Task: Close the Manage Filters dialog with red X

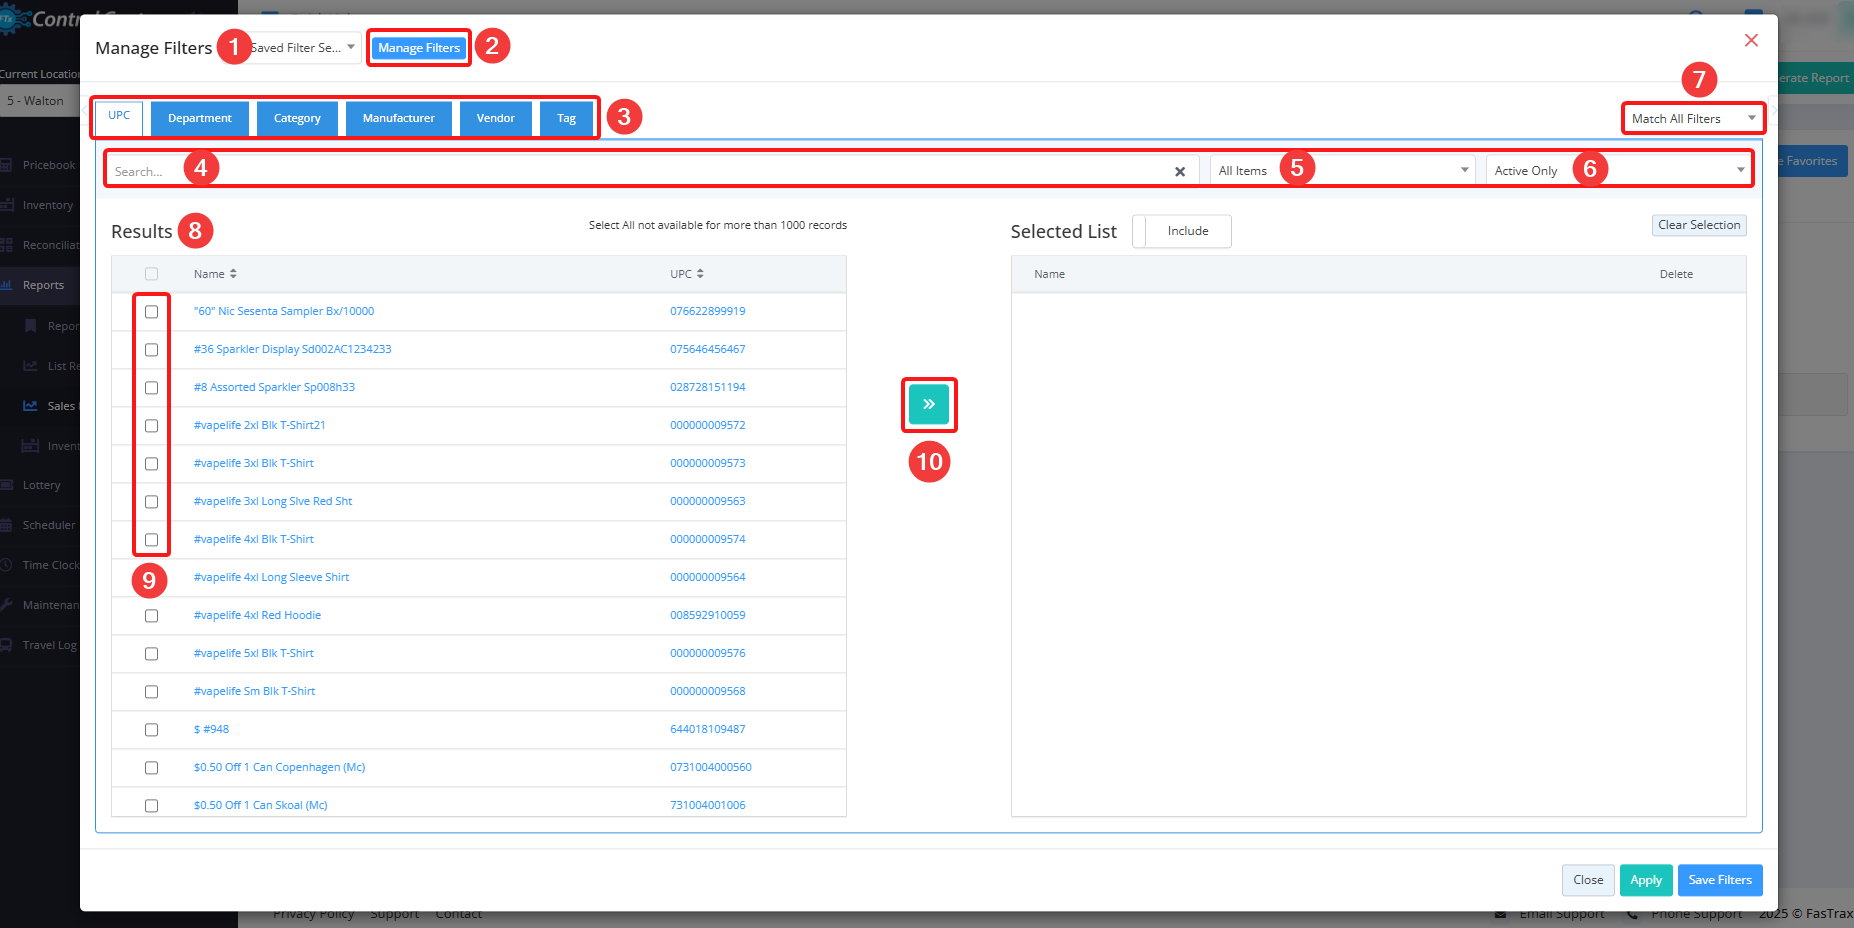Action: tap(1750, 40)
